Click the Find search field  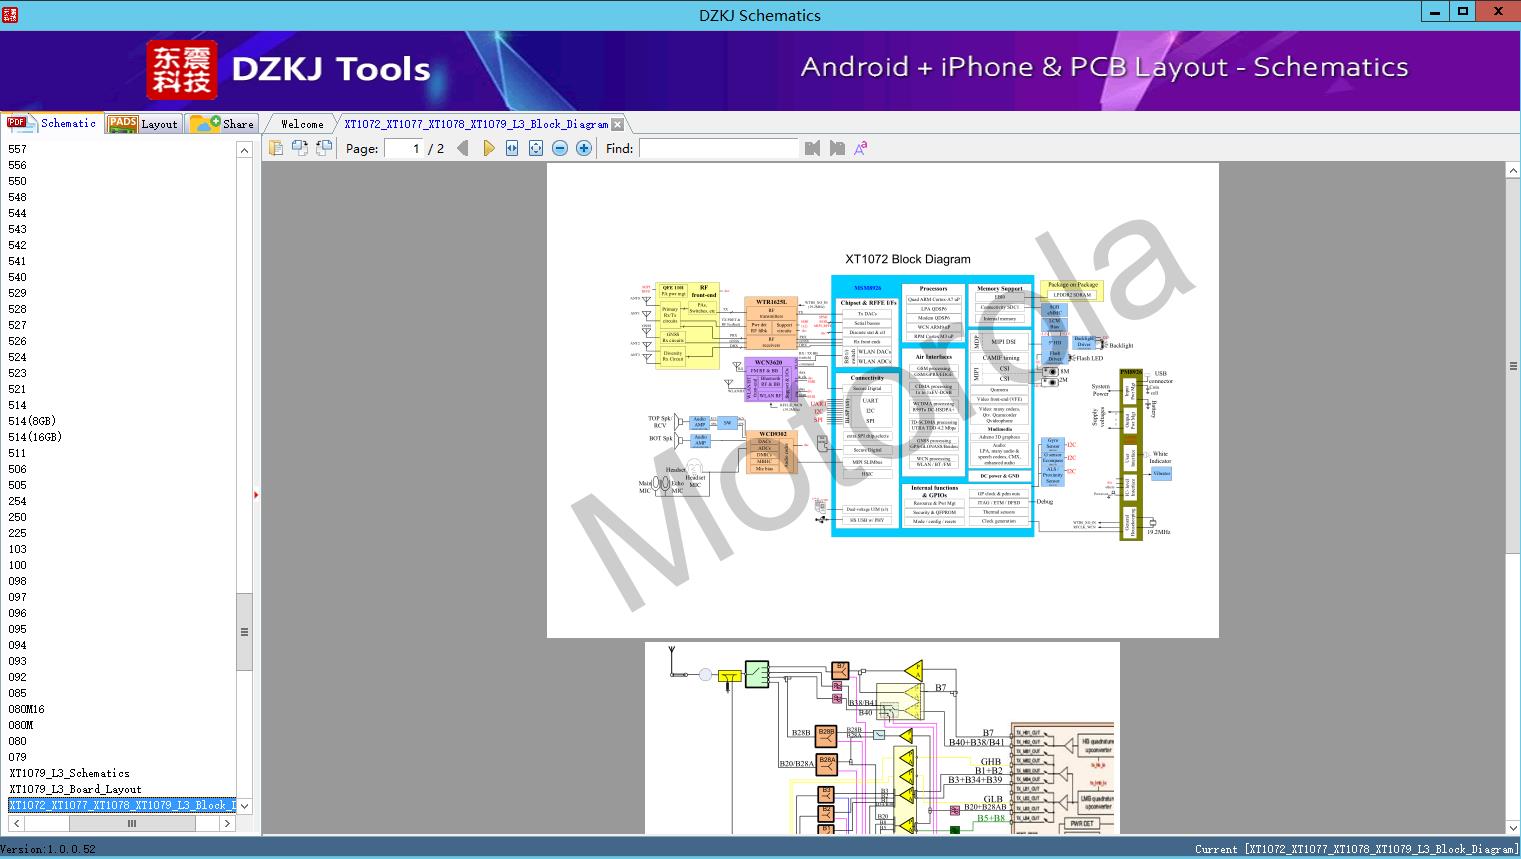click(719, 148)
